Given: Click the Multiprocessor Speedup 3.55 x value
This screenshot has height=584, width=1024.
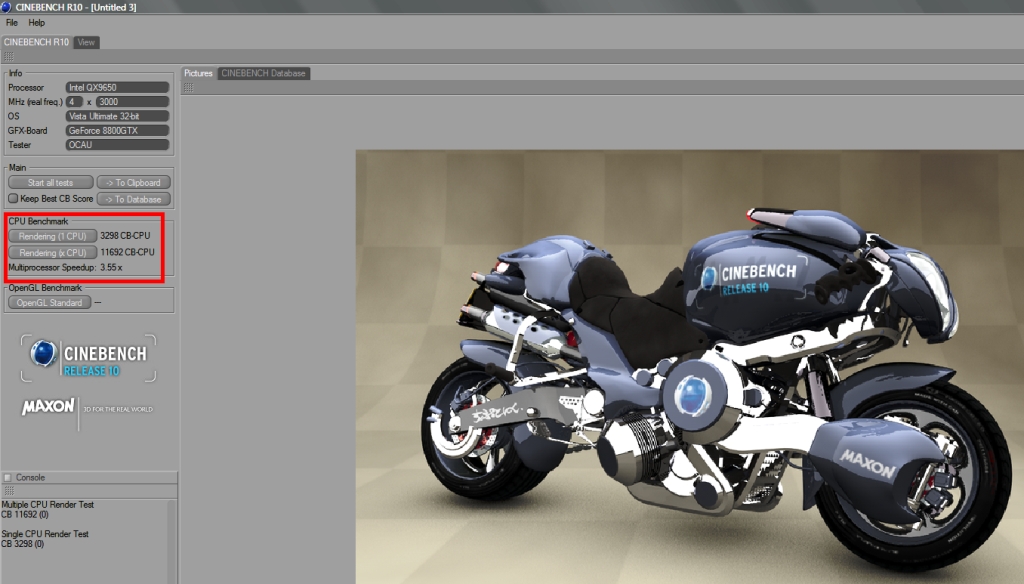Looking at the screenshot, I should point(111,267).
